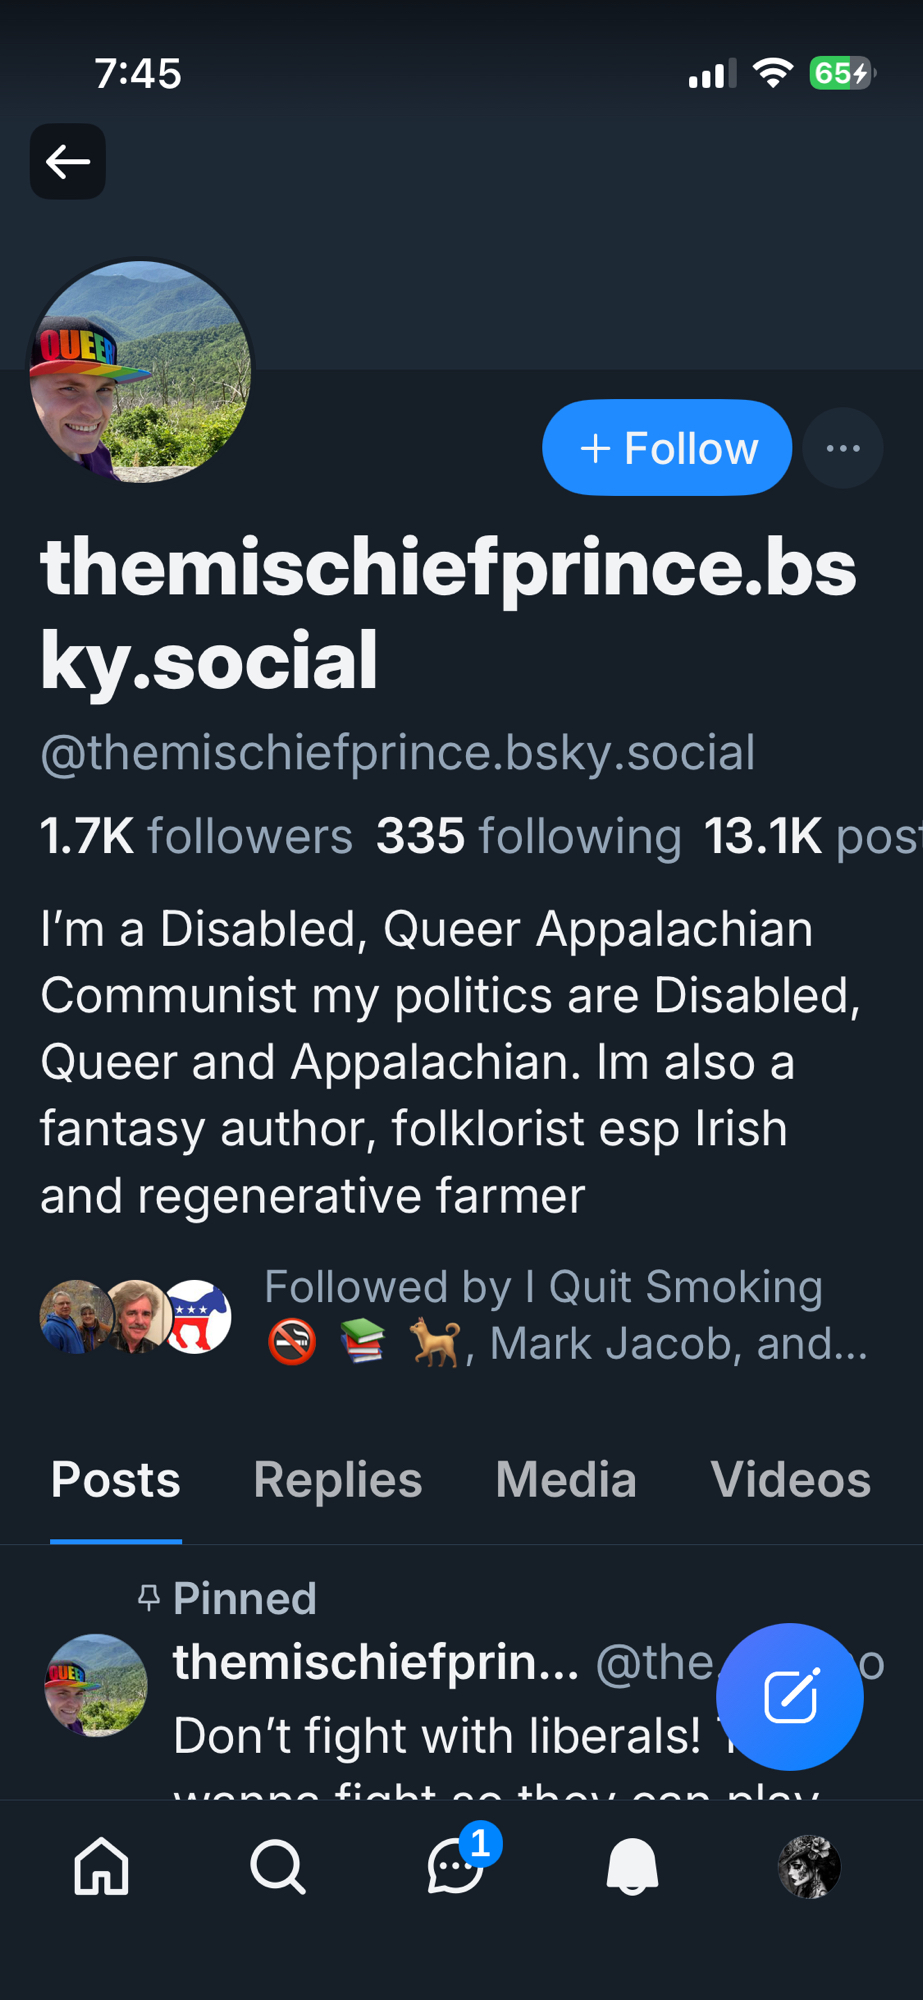Open the large profile avatar photo
Image resolution: width=923 pixels, height=2000 pixels.
(141, 371)
